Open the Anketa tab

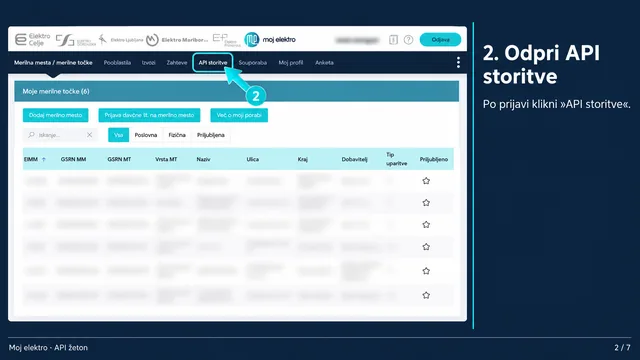tap(324, 62)
